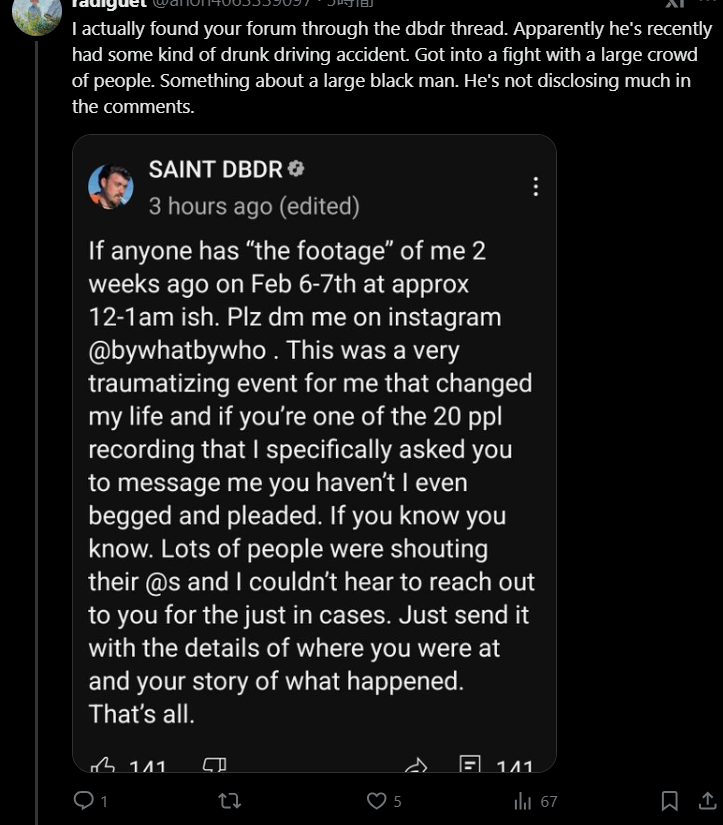Open the embedded screenshot image of the post
The height and width of the screenshot is (825, 723).
pyautogui.click(x=314, y=452)
